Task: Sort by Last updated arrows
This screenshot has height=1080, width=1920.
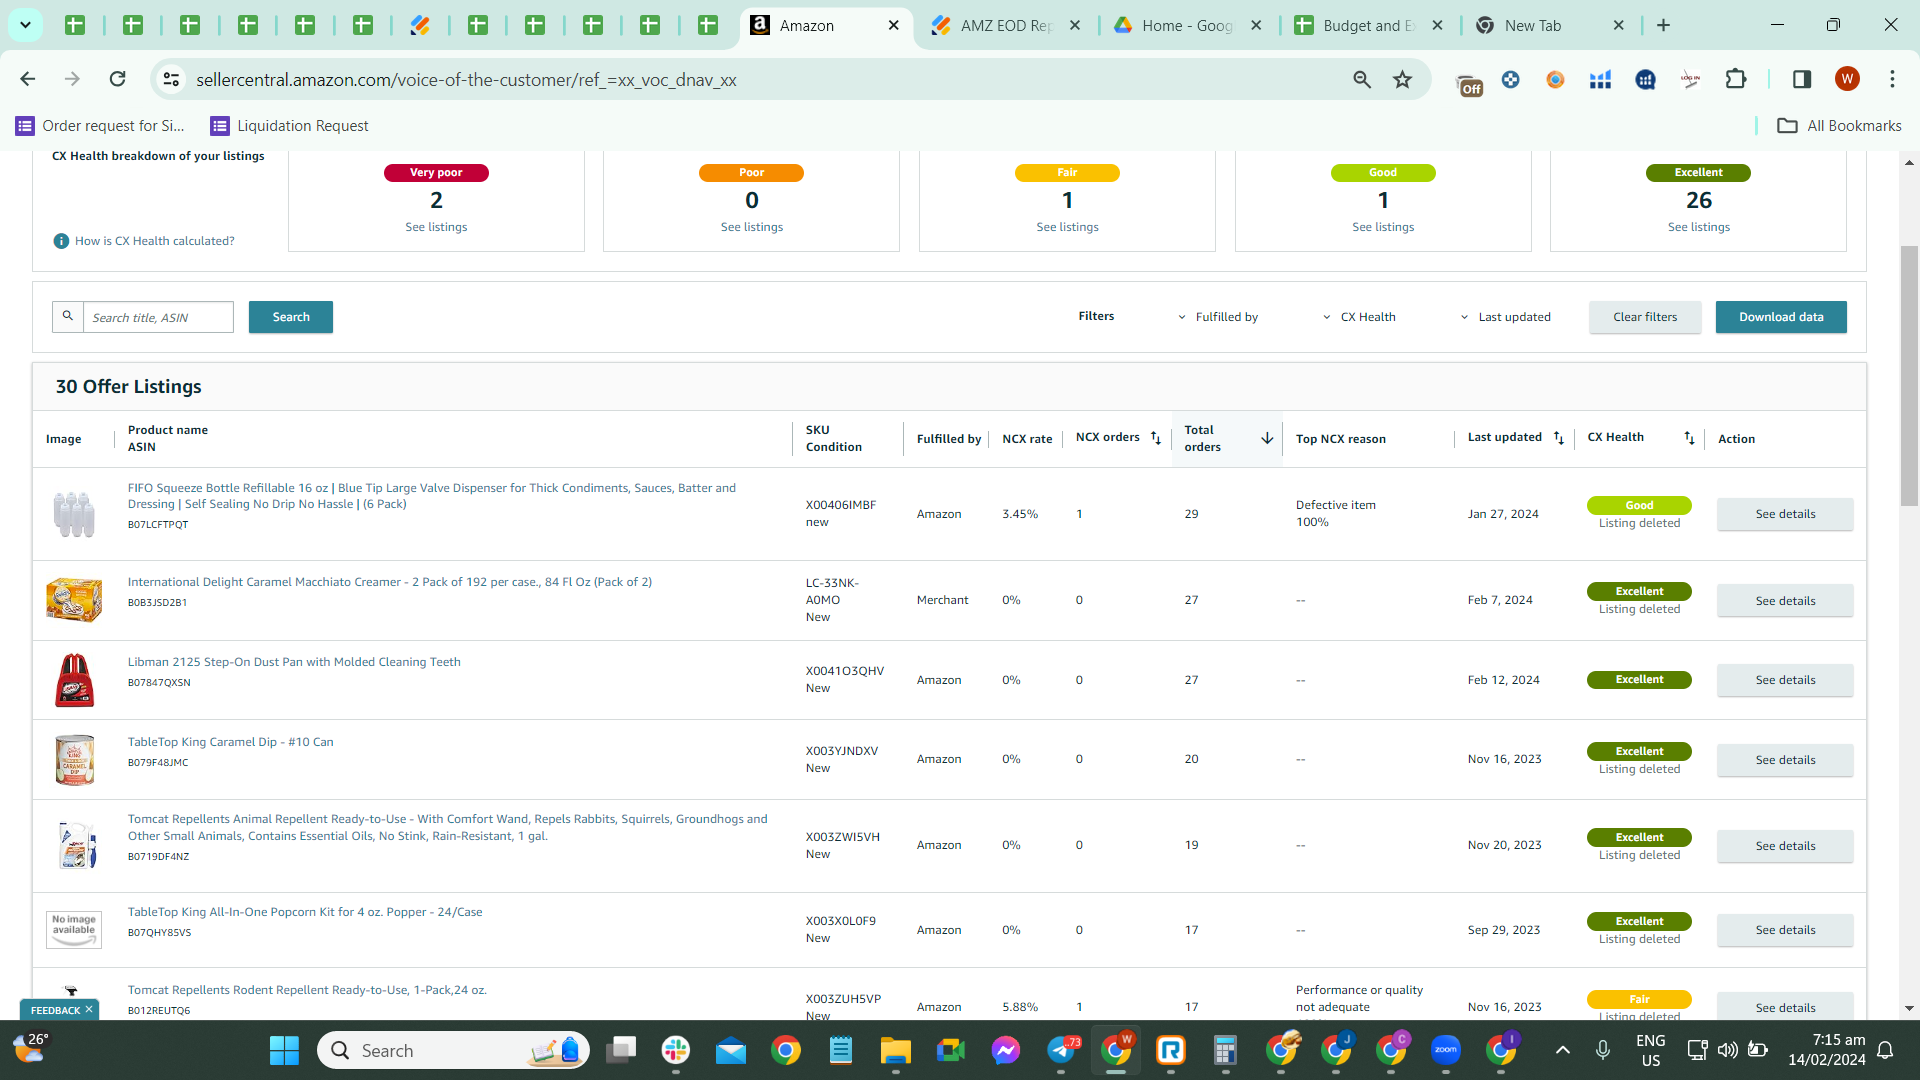Action: (x=1559, y=438)
